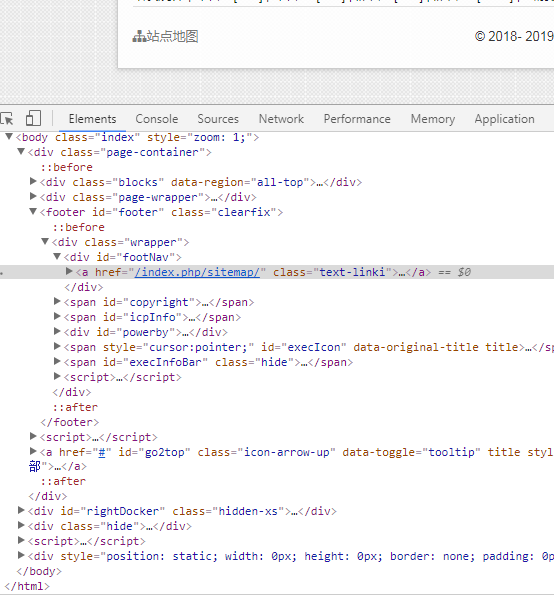Screen dimensions: 554x597
Task: Click the "hidden-xs" class value
Action: tap(248, 511)
